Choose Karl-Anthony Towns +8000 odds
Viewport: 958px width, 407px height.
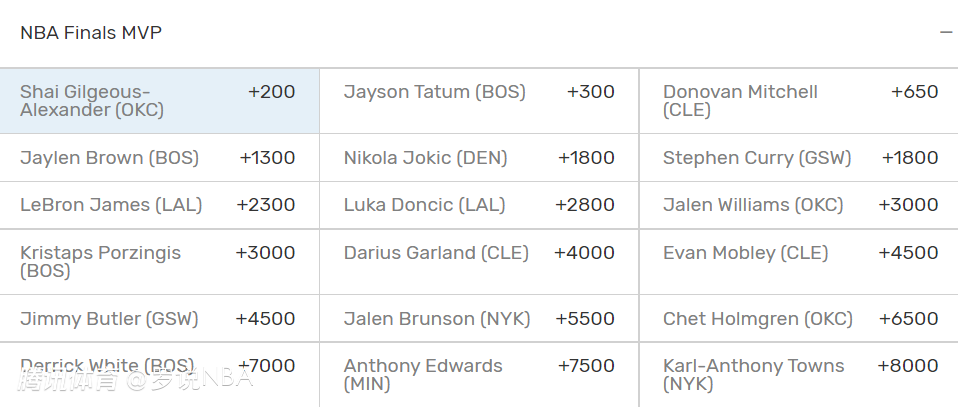(799, 375)
